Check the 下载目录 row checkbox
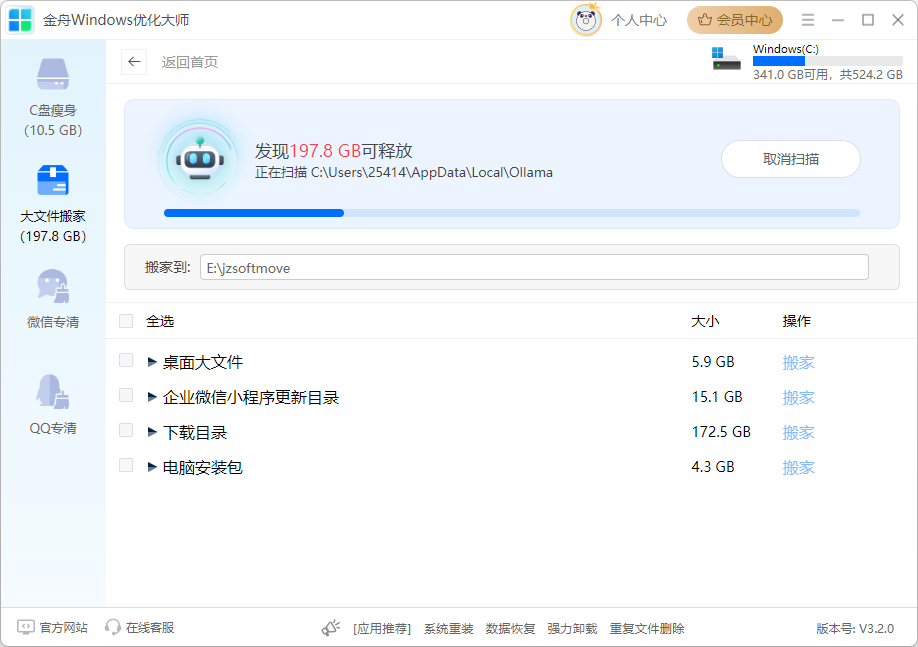Screen dimensions: 918x647 pos(125,430)
